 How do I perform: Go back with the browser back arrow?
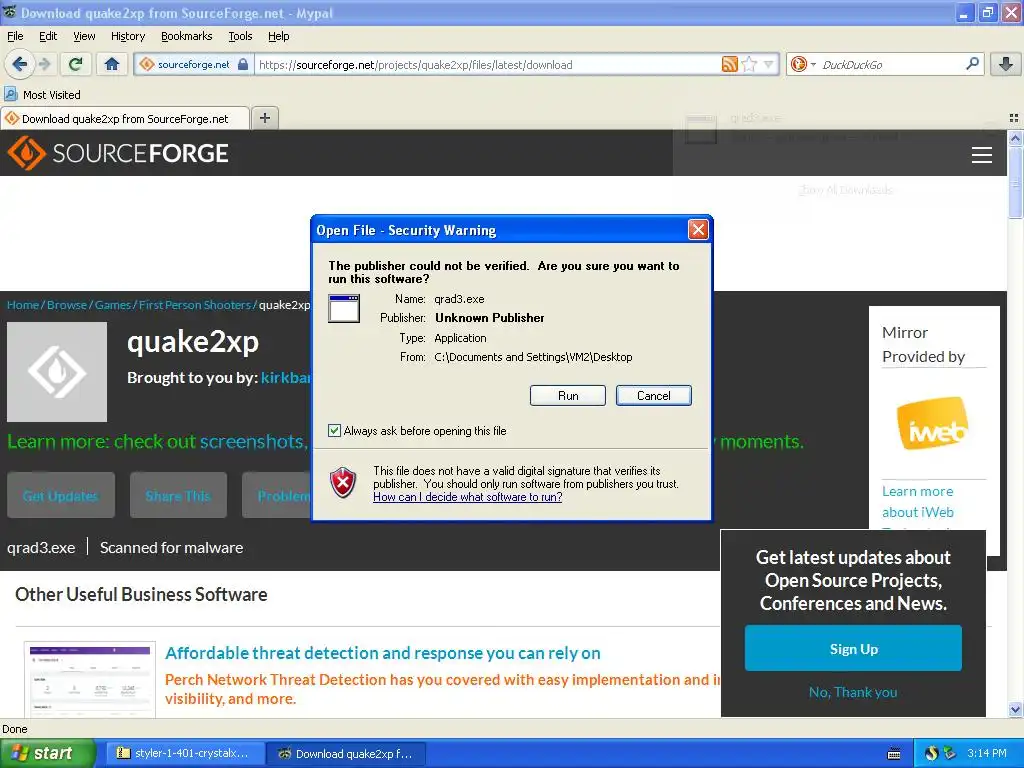20,64
